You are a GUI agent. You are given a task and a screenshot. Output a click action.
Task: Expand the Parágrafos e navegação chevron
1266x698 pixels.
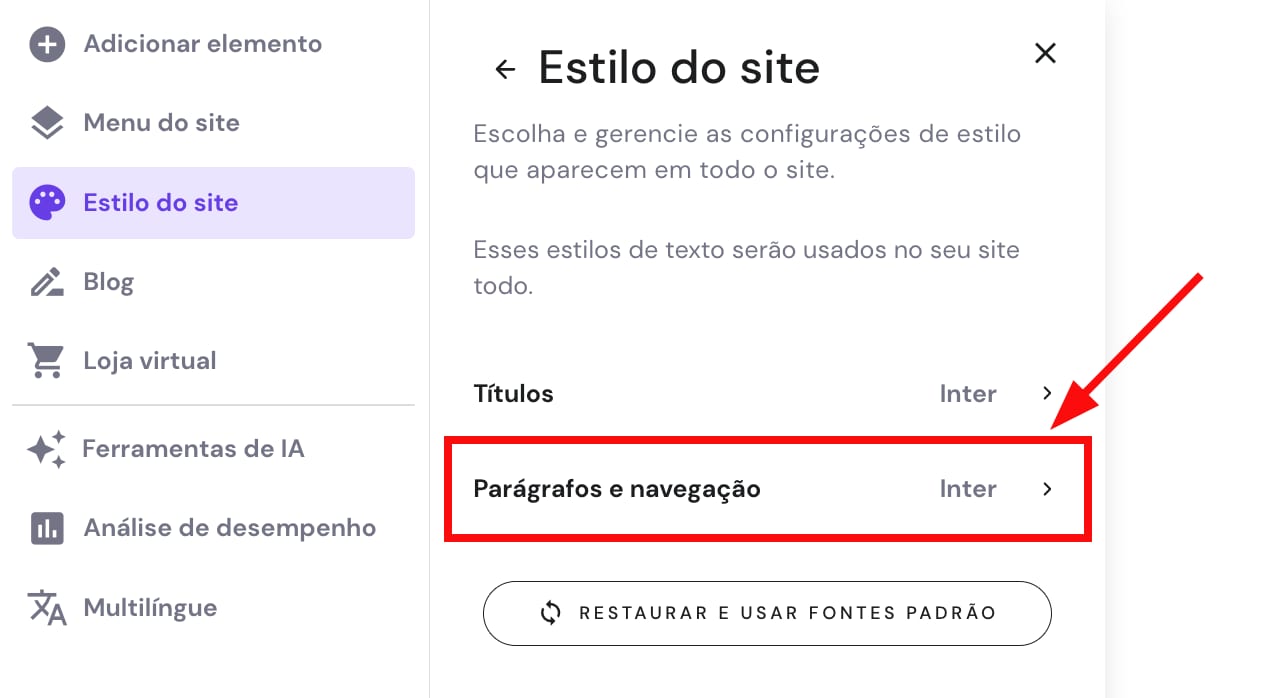tap(1047, 489)
